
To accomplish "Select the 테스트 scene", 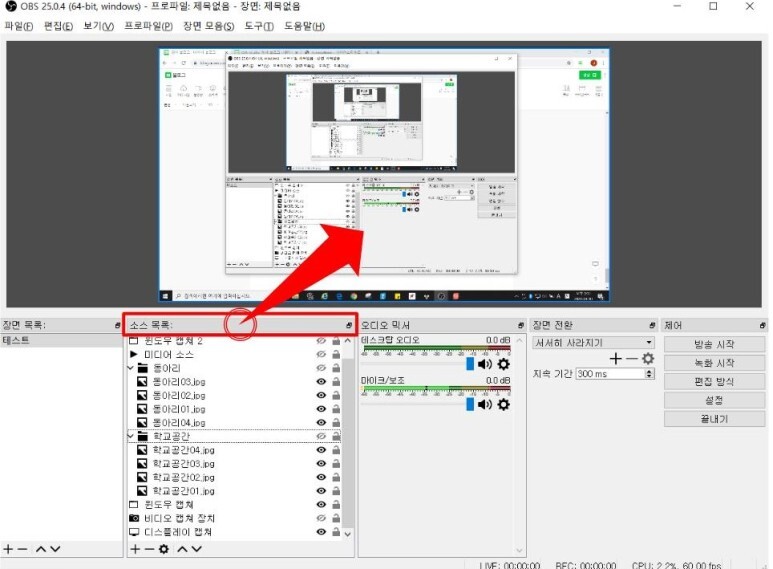I will click(61, 340).
